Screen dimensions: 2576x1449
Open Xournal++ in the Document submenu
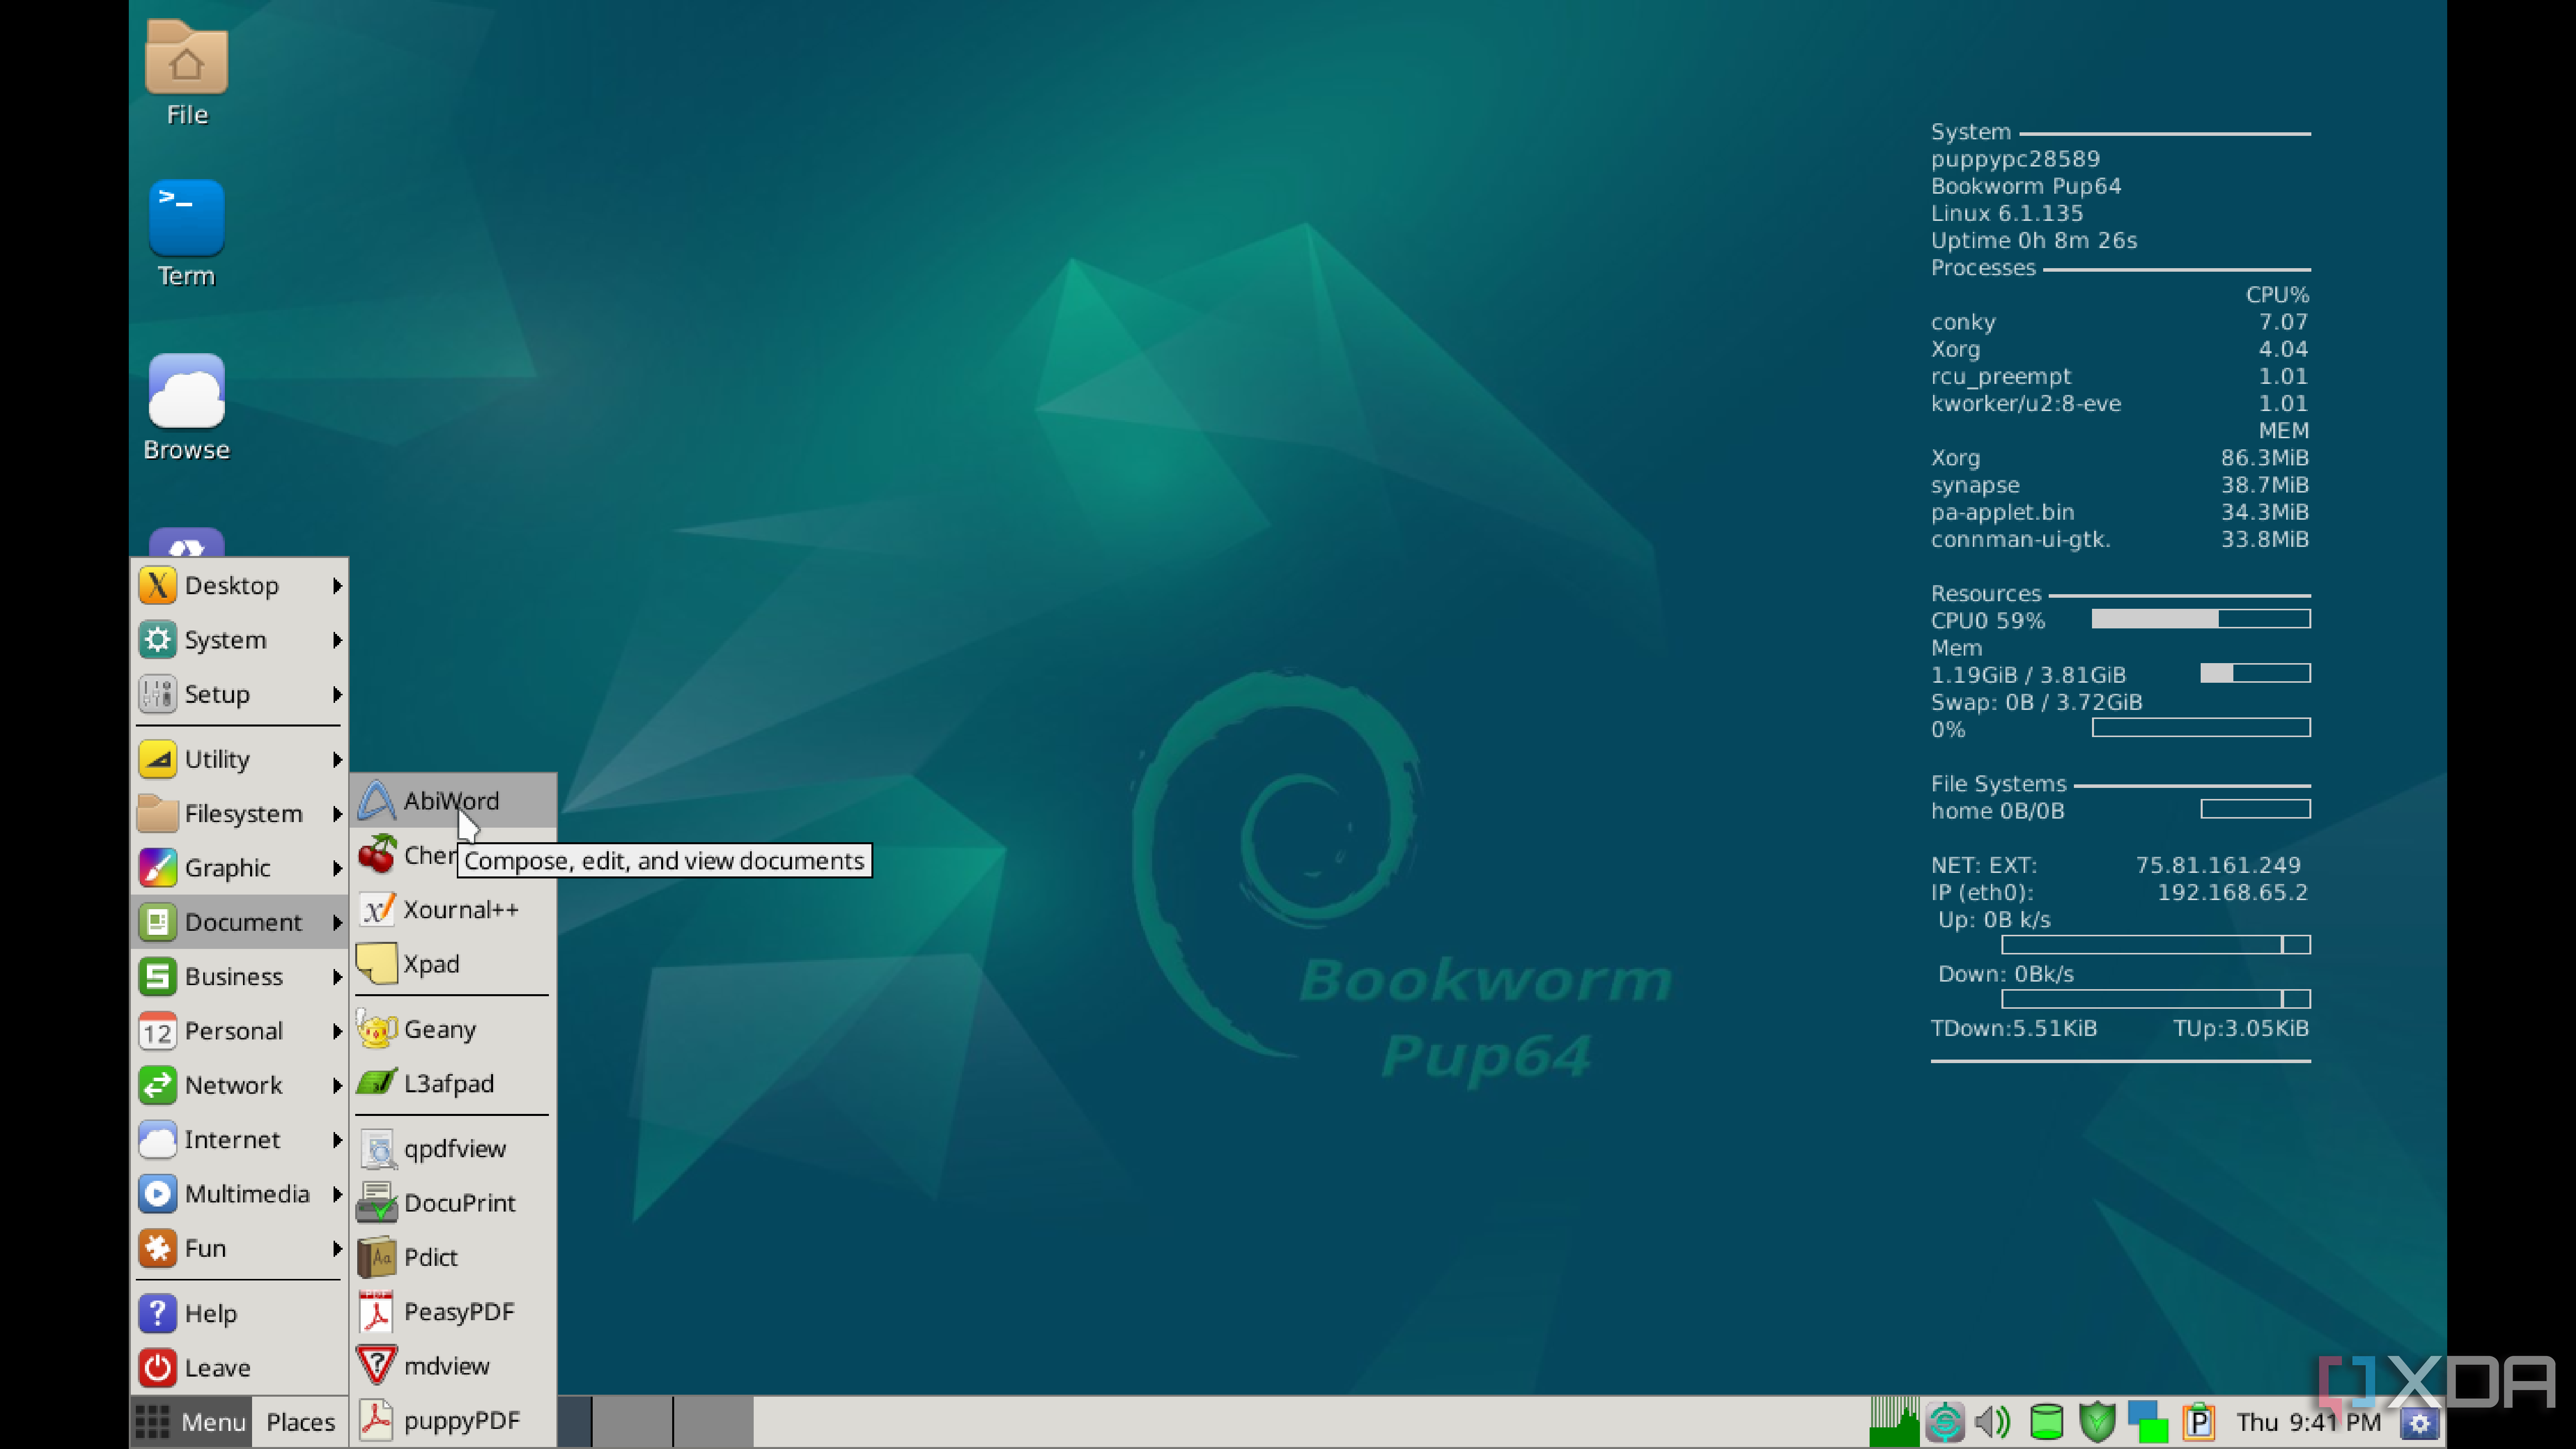453,909
